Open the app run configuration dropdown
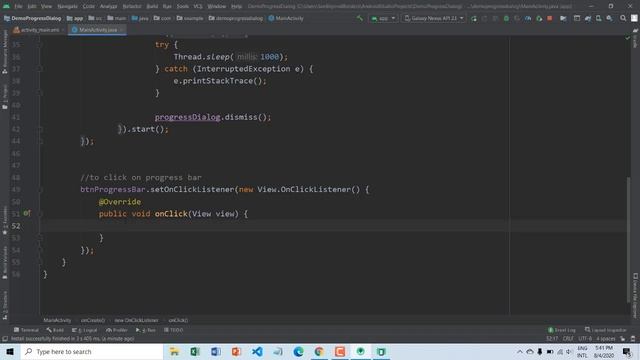Image resolution: width=640 pixels, height=360 pixels. 383,18
